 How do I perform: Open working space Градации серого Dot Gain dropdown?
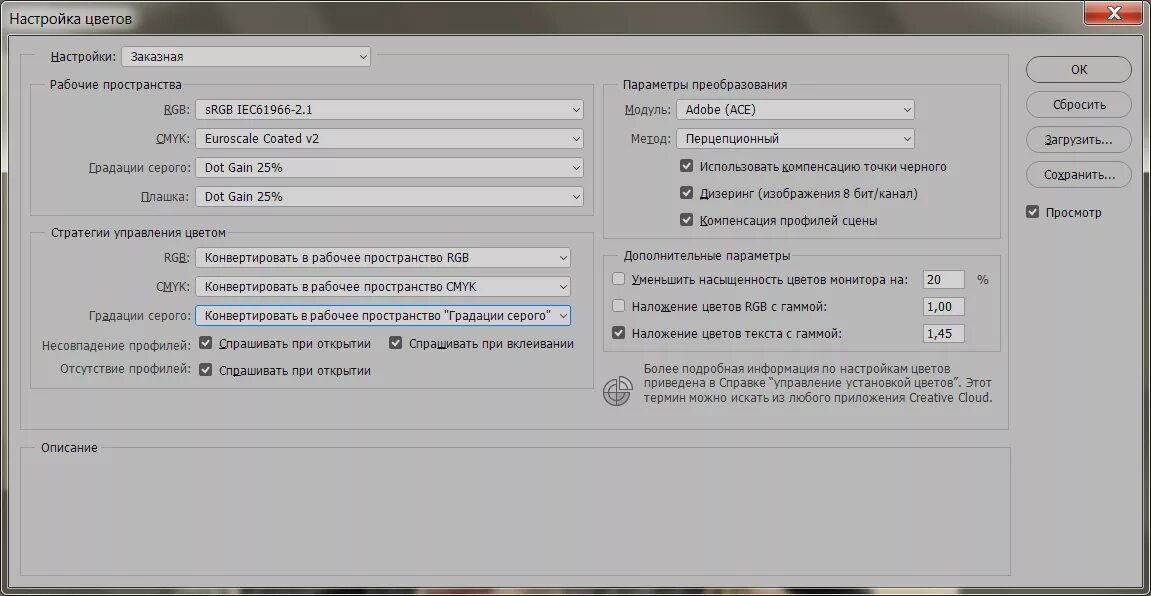(x=389, y=167)
